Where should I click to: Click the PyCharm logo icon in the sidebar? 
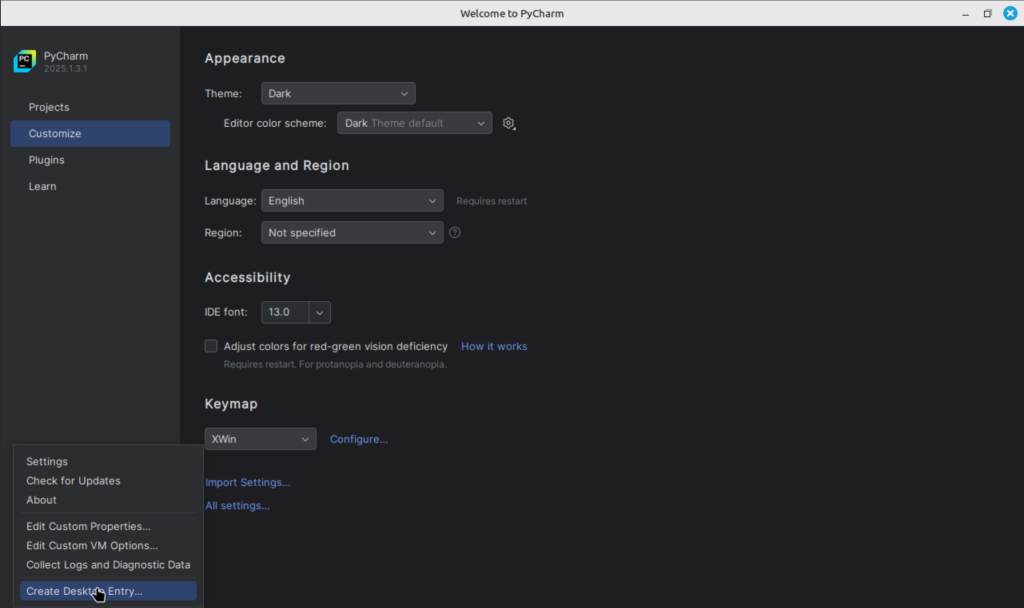tap(24, 61)
